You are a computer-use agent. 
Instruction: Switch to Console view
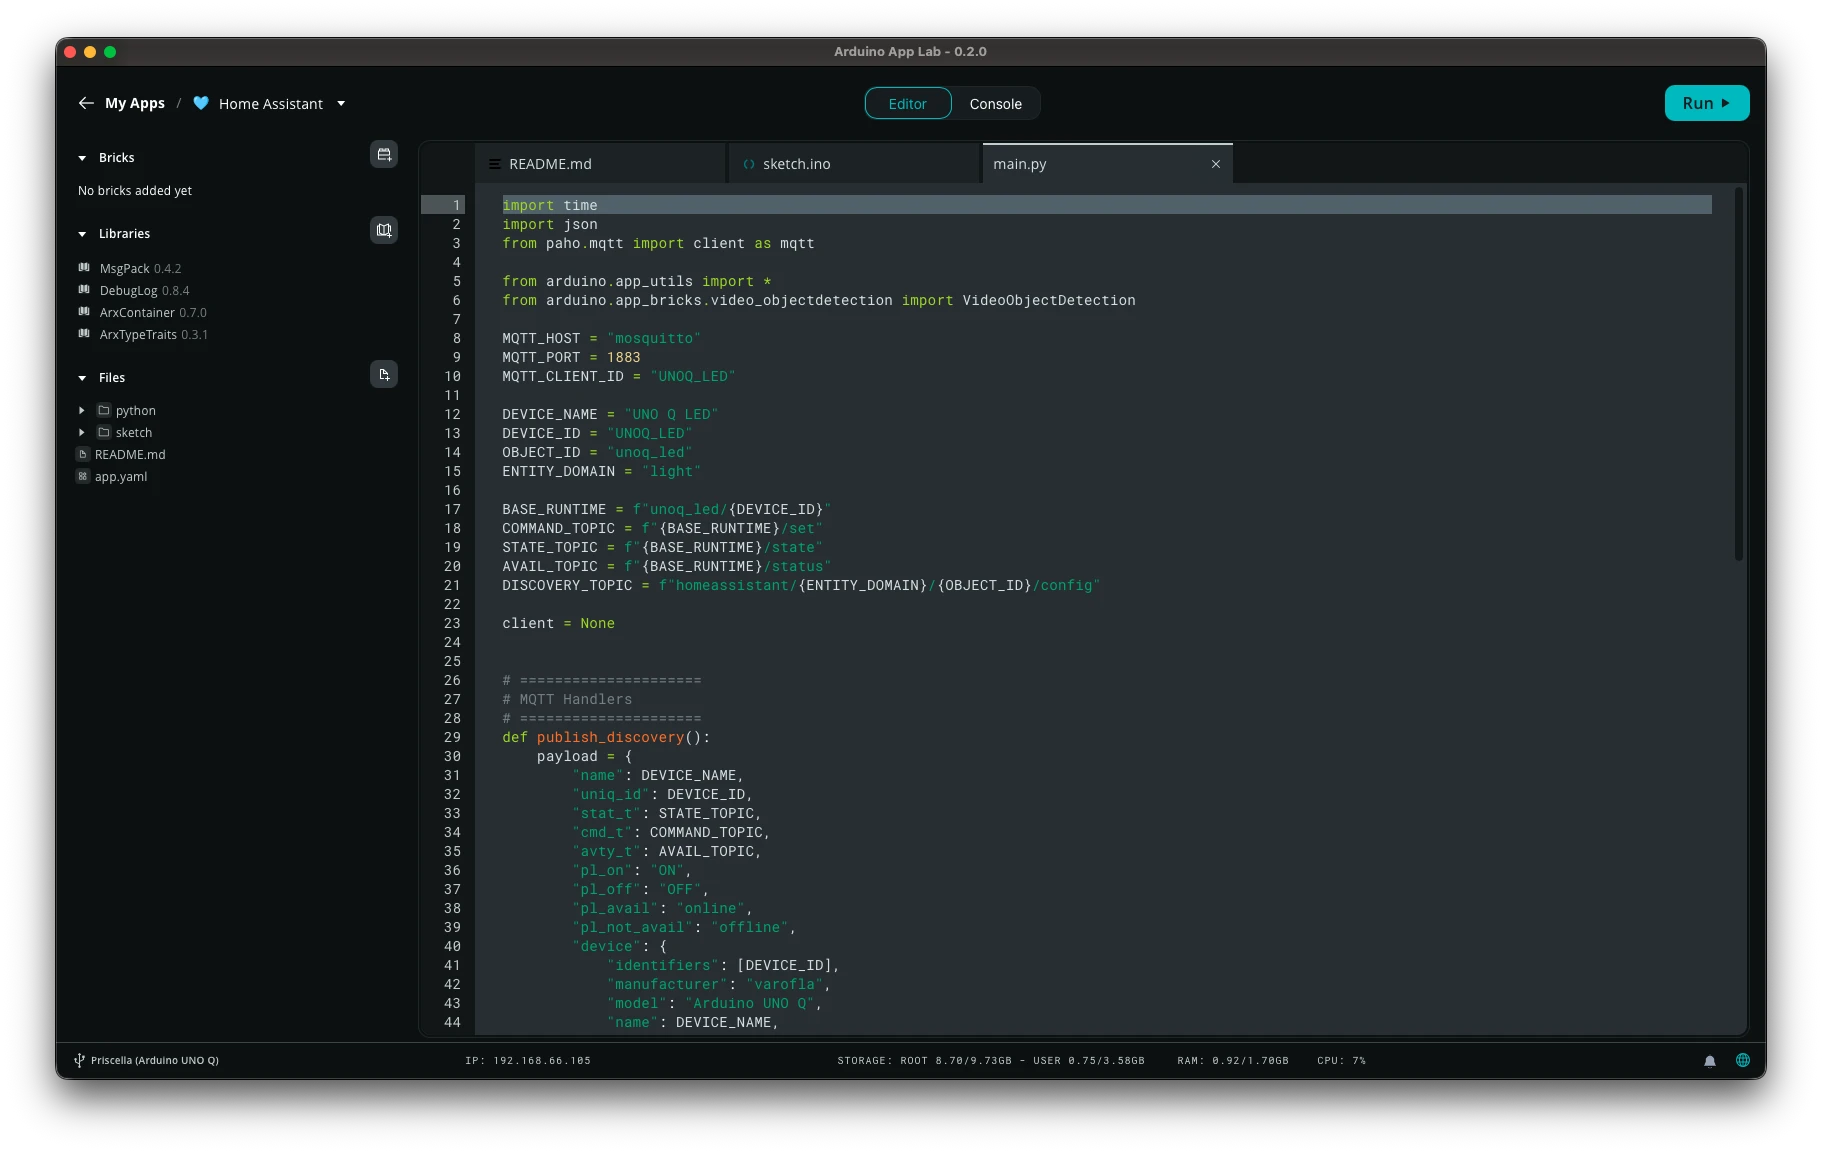tap(995, 104)
